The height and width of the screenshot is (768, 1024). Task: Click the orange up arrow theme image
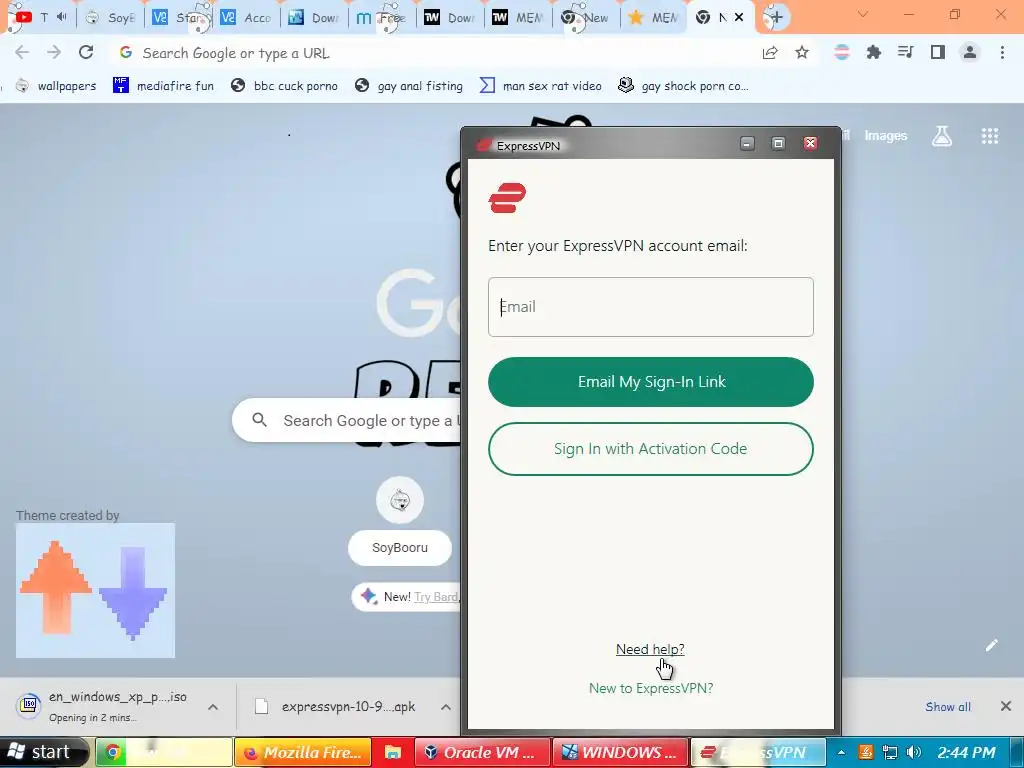tap(56, 586)
